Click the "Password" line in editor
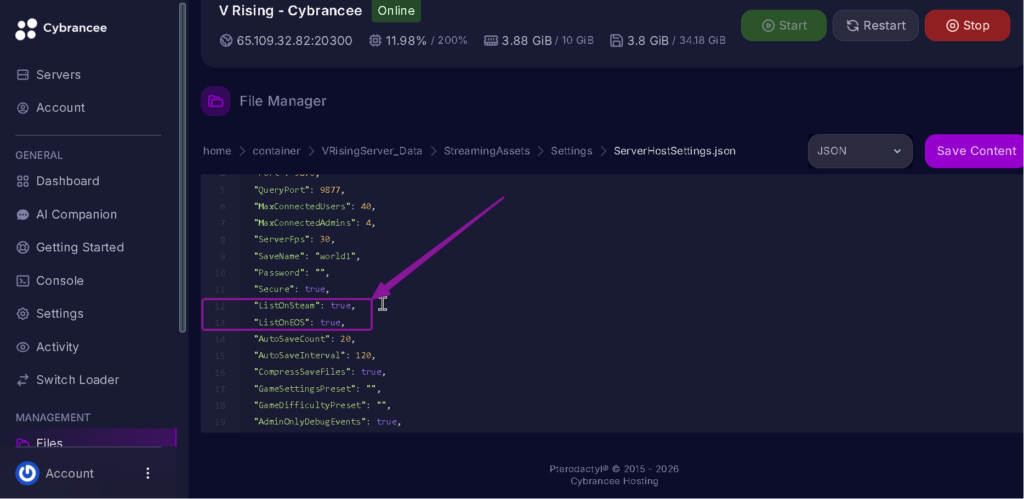This screenshot has height=499, width=1024. click(292, 272)
